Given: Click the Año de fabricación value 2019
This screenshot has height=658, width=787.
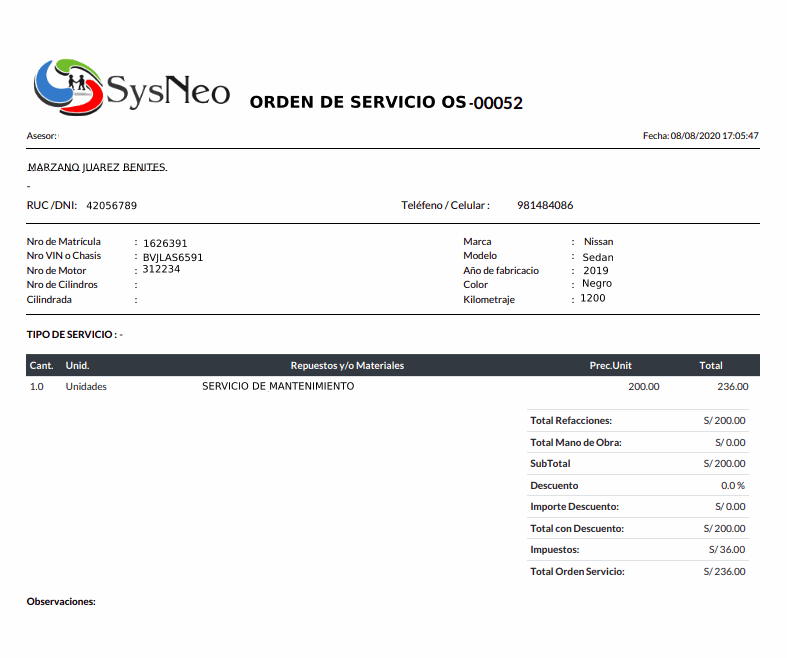Looking at the screenshot, I should [x=596, y=270].
